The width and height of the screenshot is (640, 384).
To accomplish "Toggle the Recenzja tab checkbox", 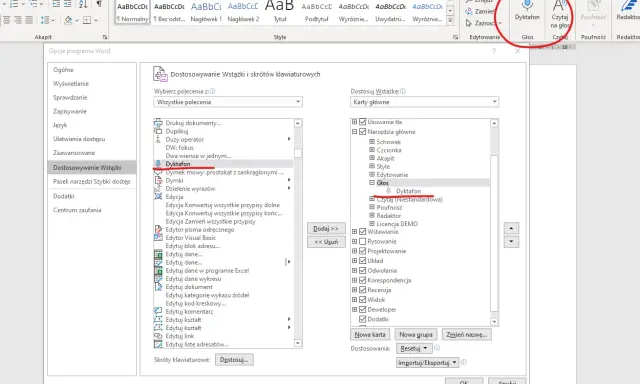I will click(x=362, y=290).
